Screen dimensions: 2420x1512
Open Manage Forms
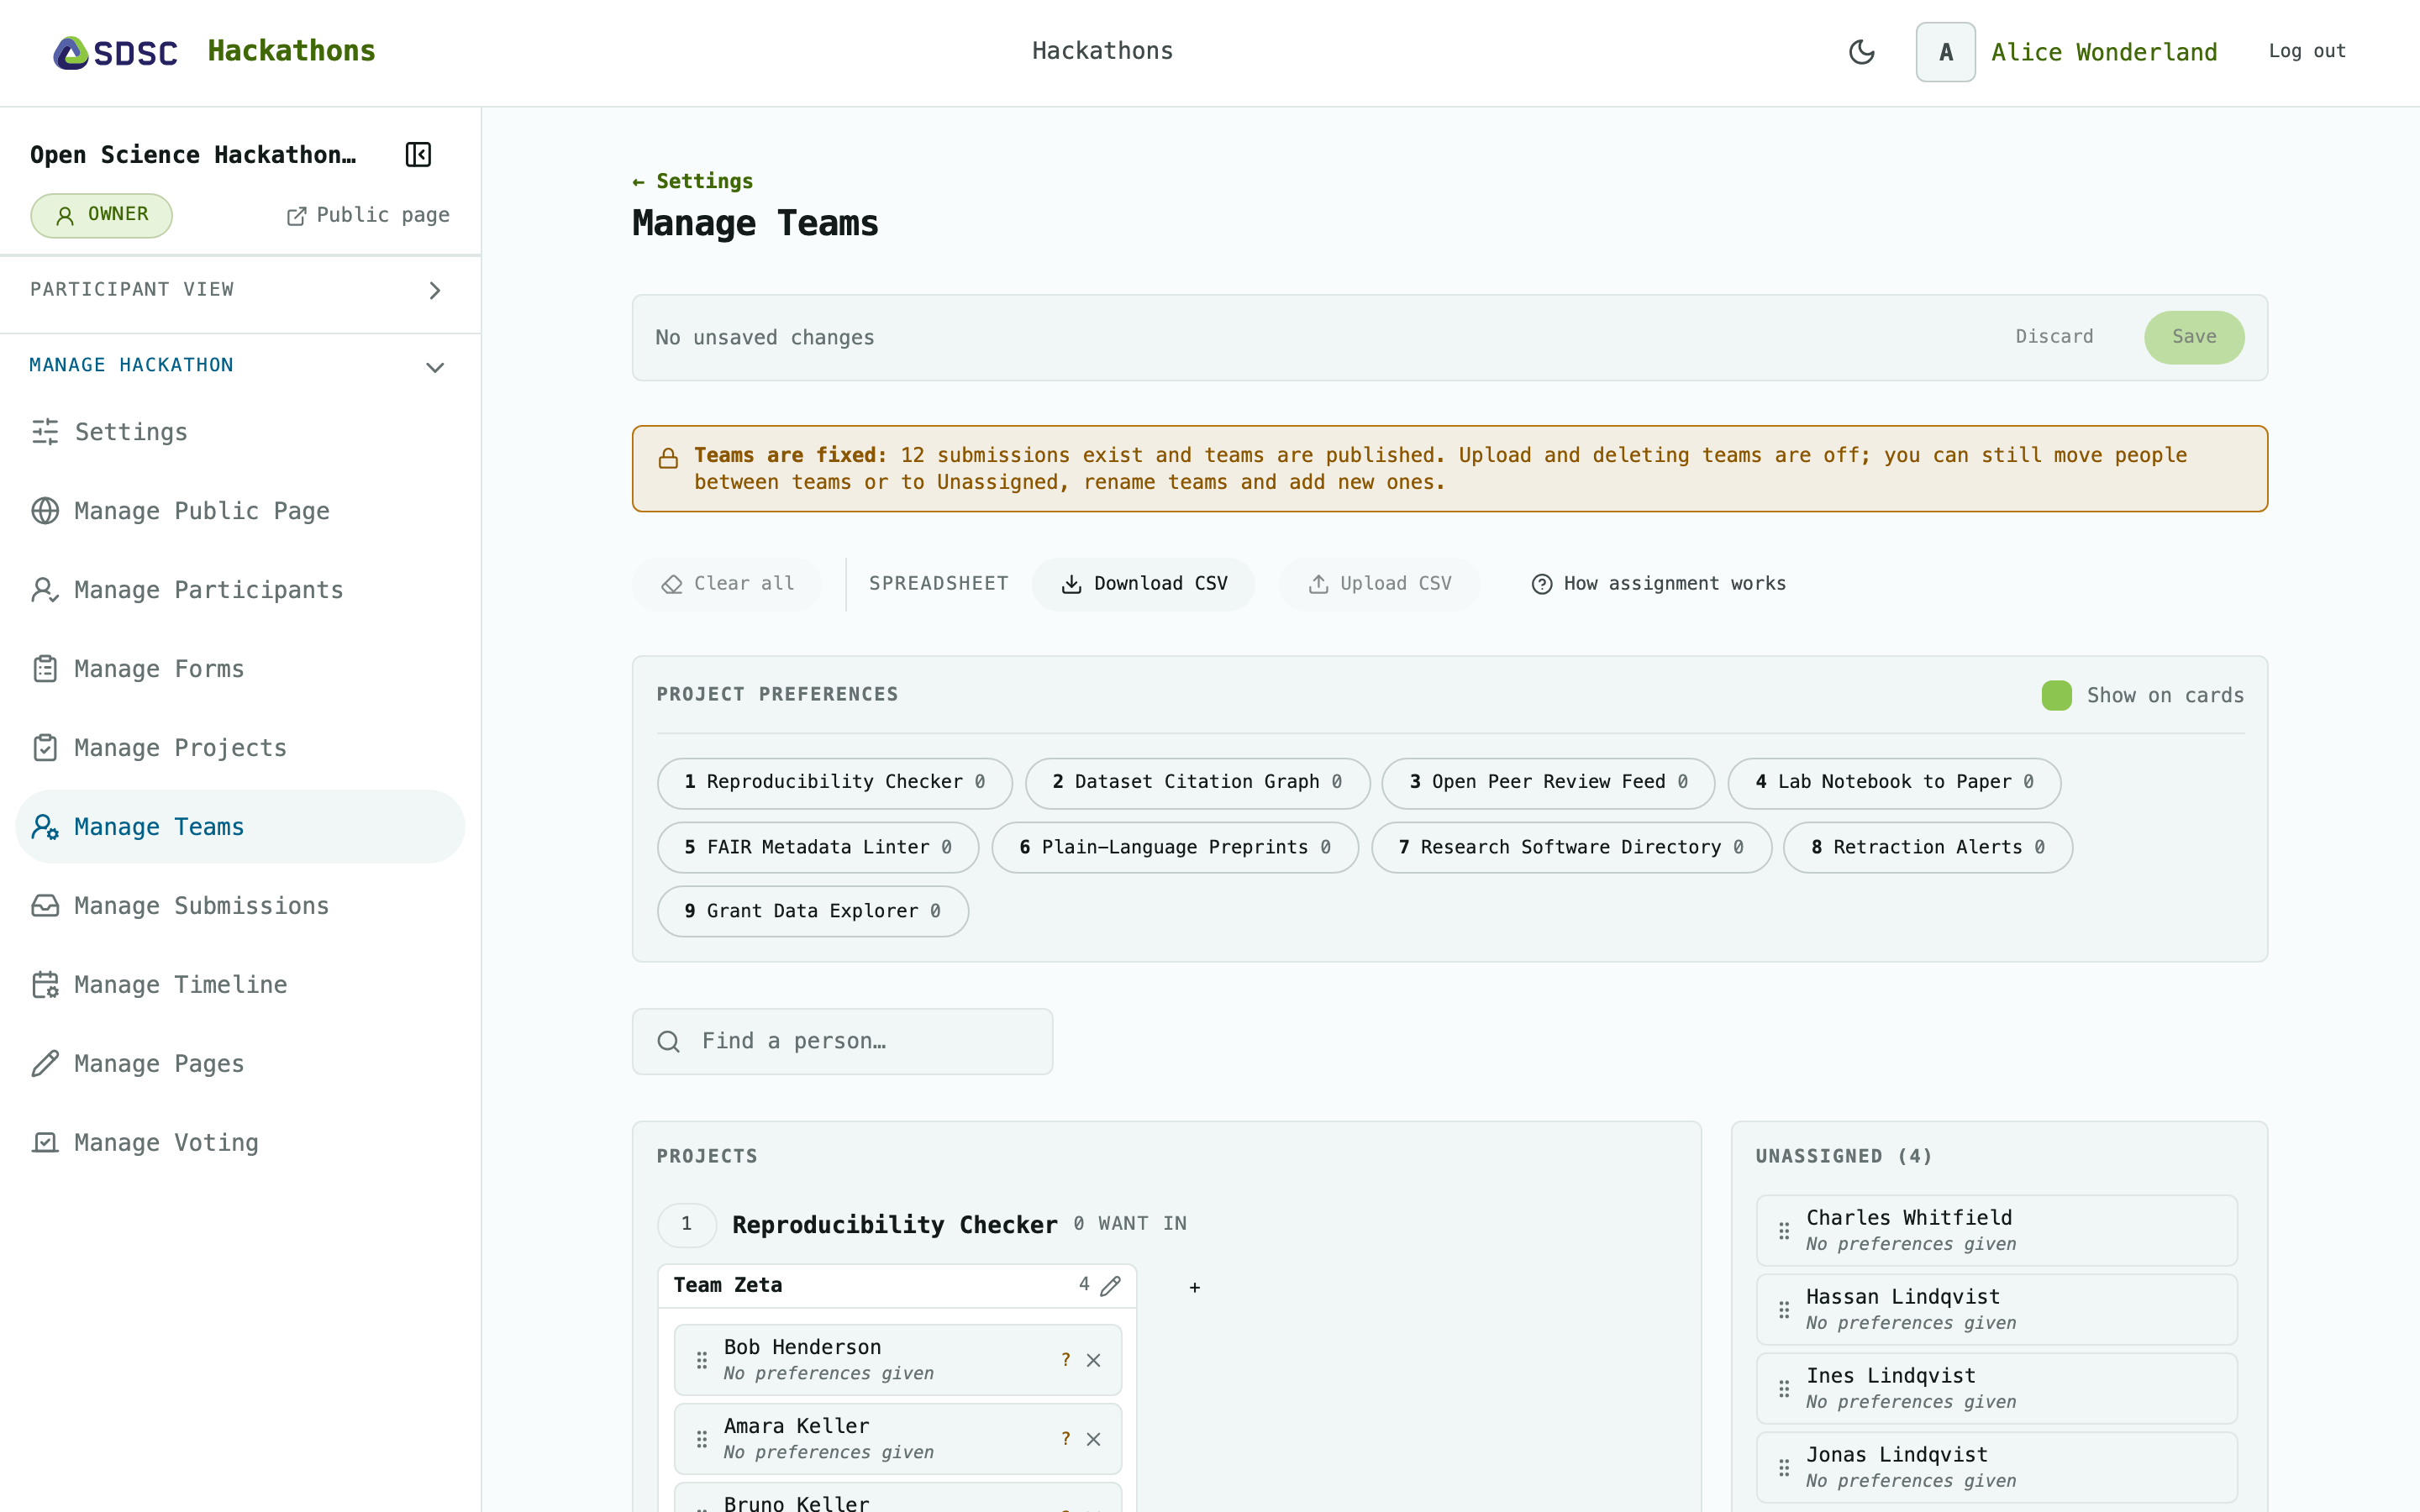[240, 669]
